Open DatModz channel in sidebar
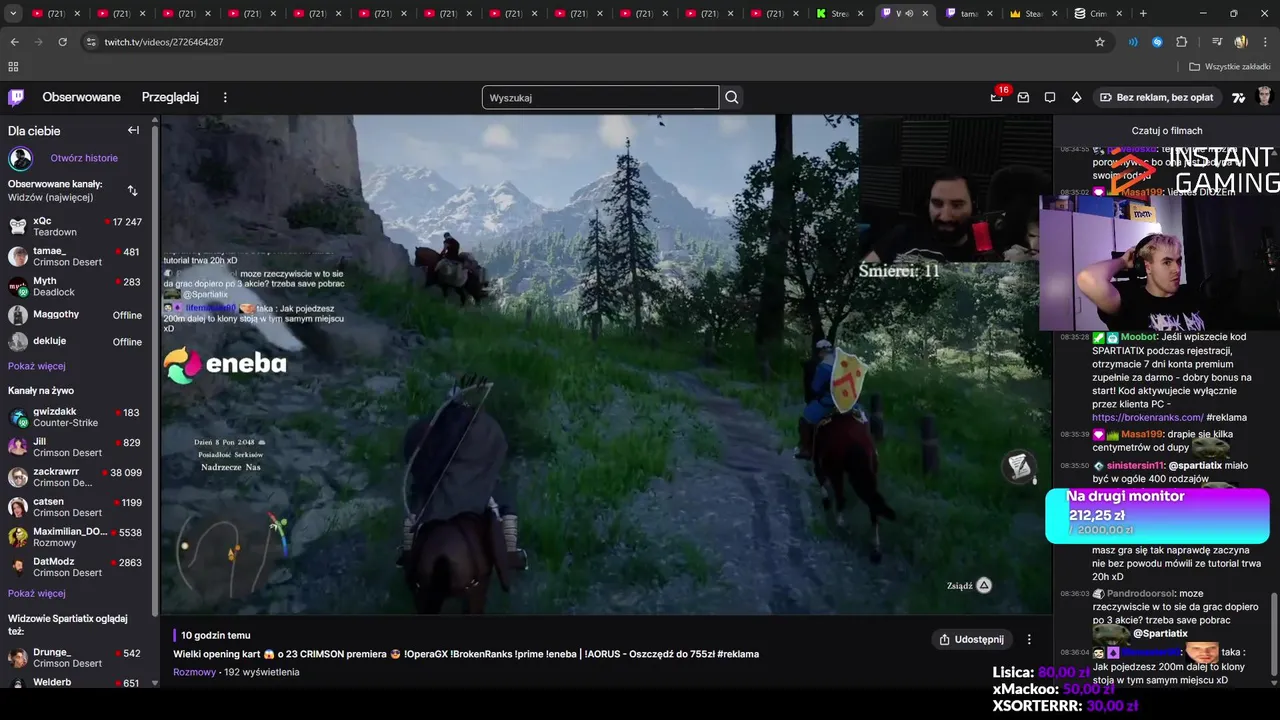The height and width of the screenshot is (720, 1280). pos(75,567)
